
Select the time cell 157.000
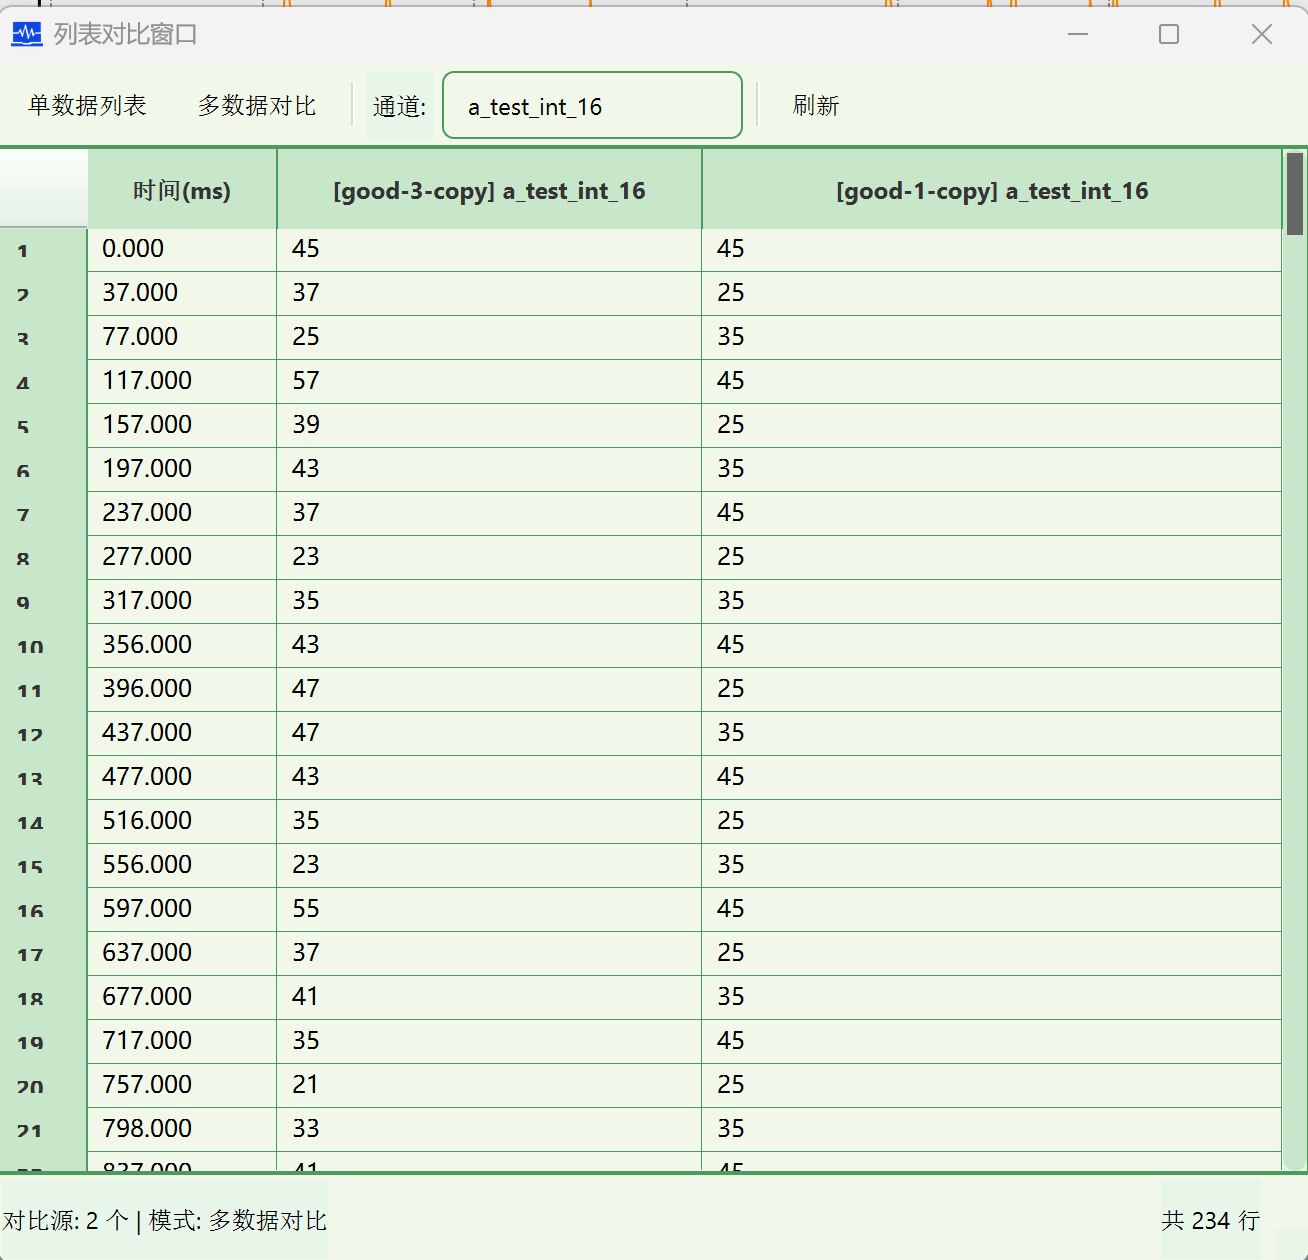[182, 425]
